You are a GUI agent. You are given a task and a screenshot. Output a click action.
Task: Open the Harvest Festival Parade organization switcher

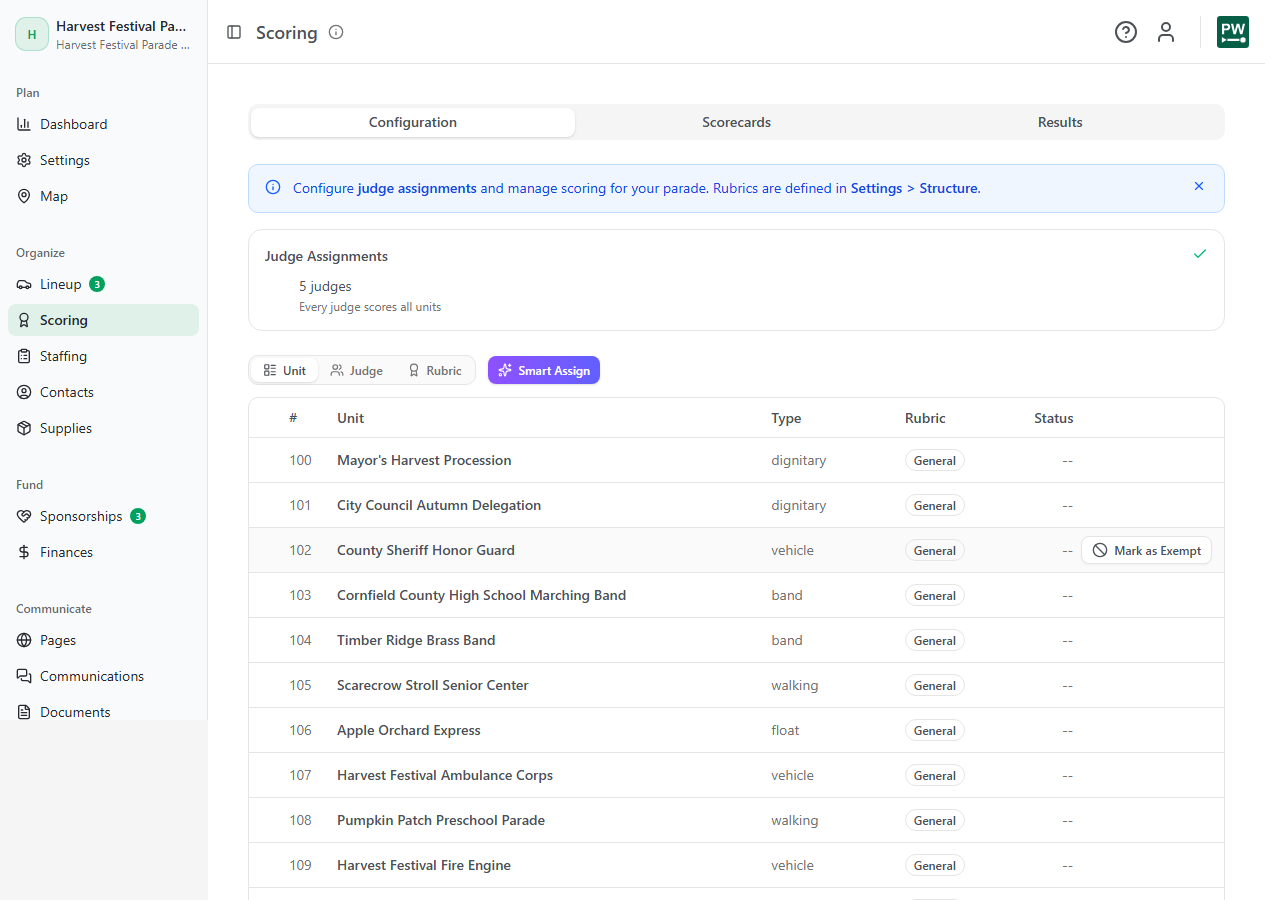(x=104, y=34)
